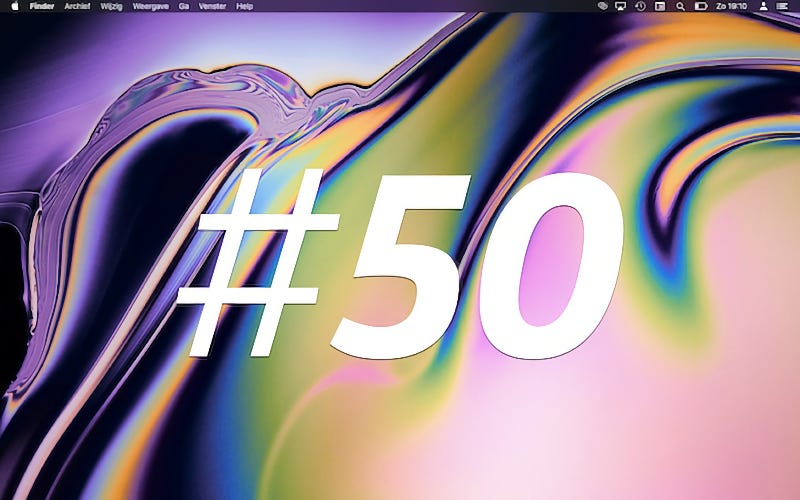800x500 pixels.
Task: Click the first icon before AirPlay in menu bar
Action: [x=603, y=6]
